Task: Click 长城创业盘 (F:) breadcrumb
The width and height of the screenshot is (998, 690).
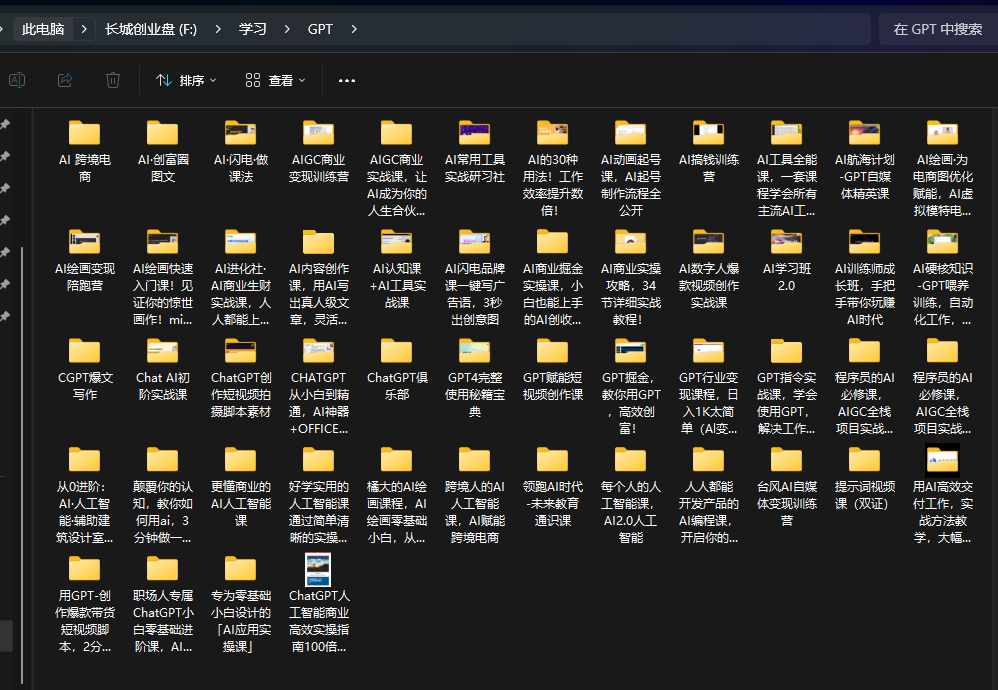Action: tap(151, 29)
